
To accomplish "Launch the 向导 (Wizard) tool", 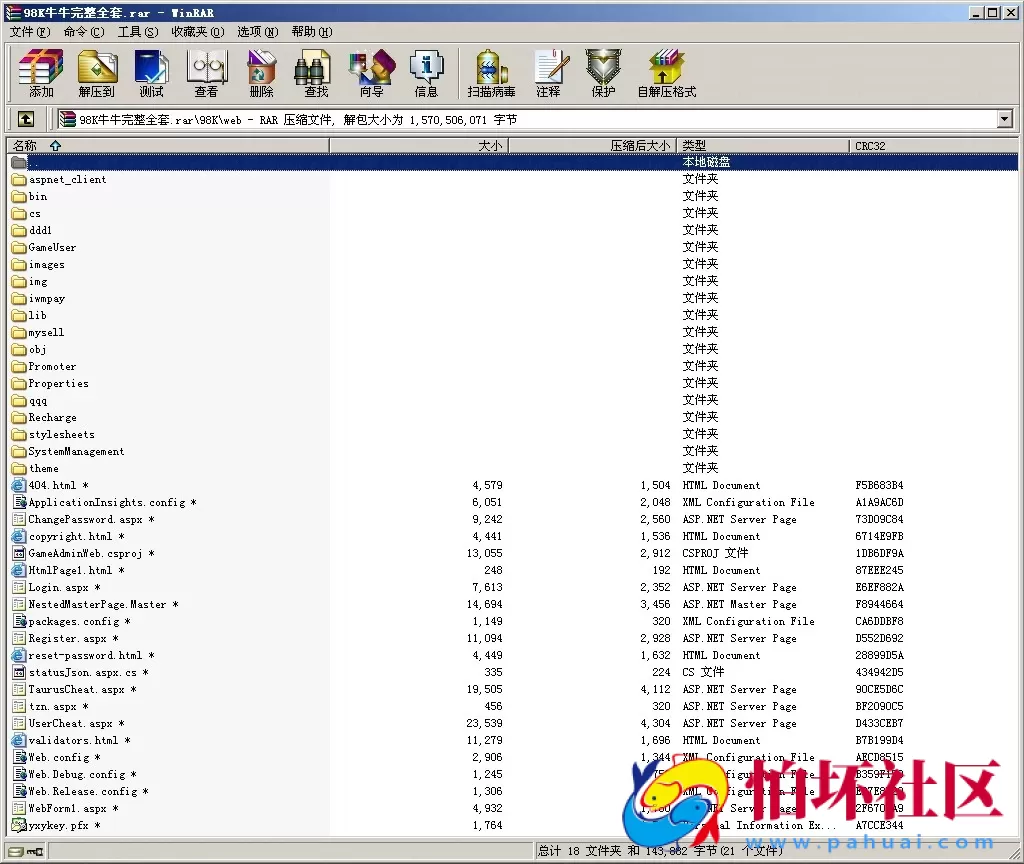I will pos(371,73).
